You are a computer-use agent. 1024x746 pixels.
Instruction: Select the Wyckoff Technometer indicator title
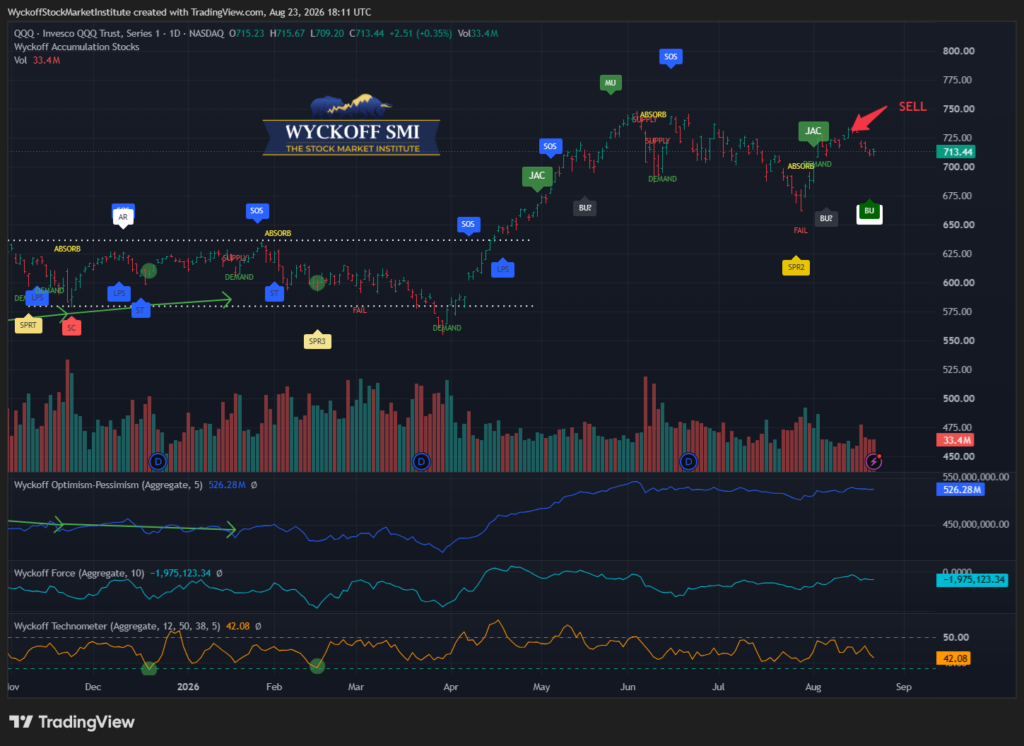coord(117,626)
